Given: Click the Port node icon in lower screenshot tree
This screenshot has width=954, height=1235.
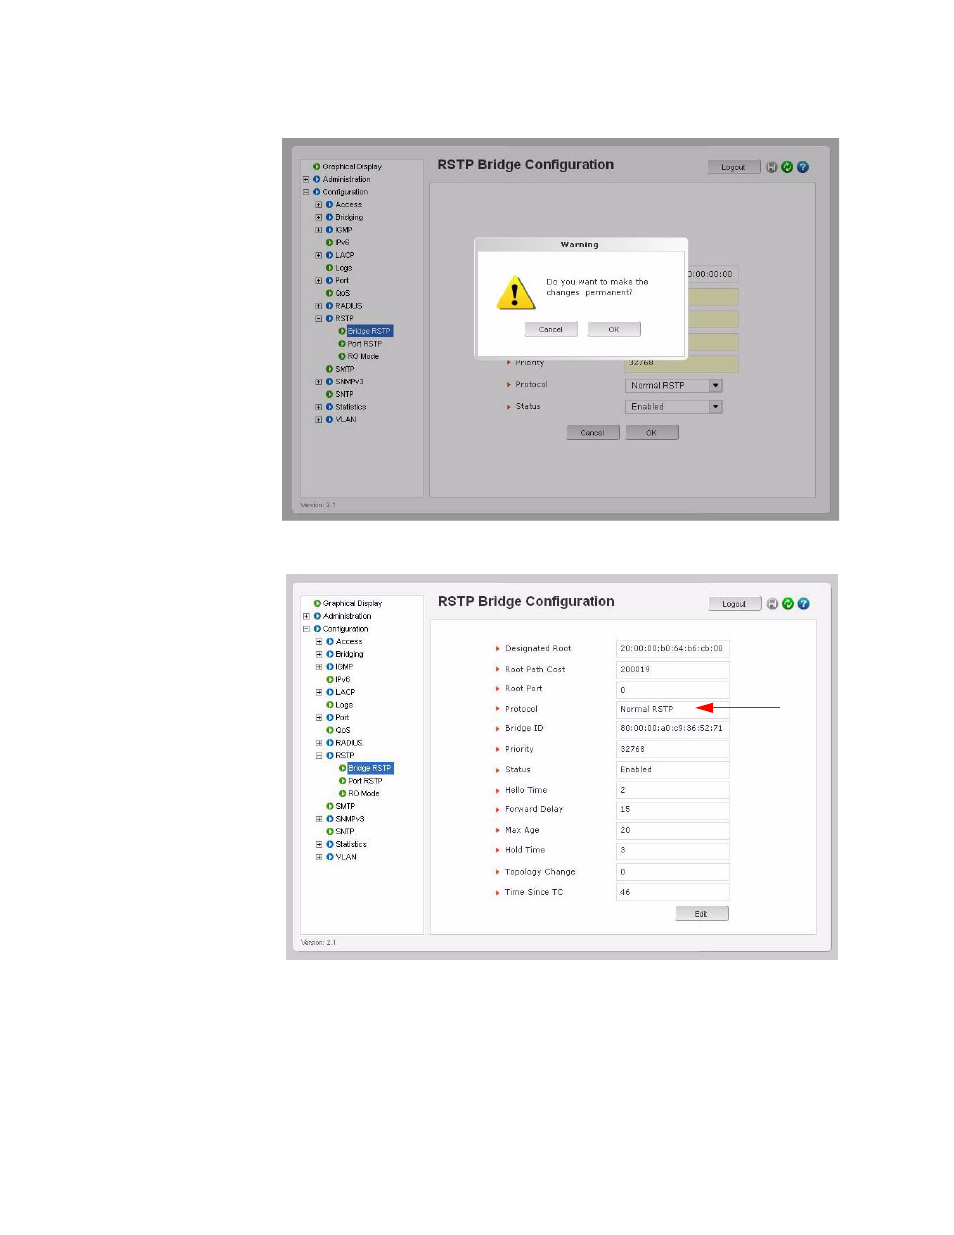Looking at the screenshot, I should pyautogui.click(x=330, y=717).
